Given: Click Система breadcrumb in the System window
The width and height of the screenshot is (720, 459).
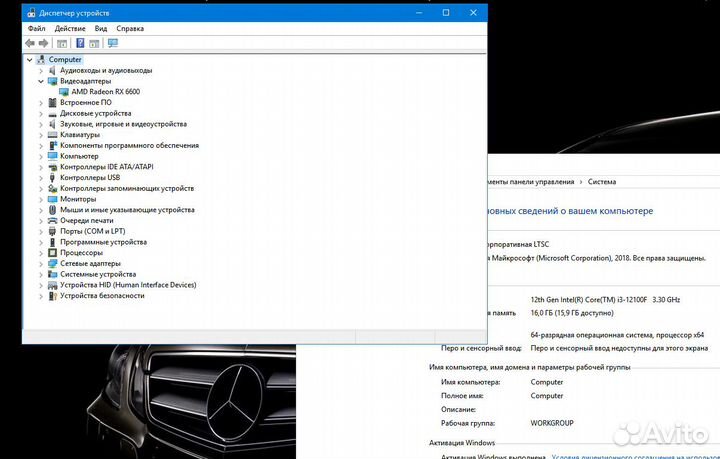Looking at the screenshot, I should coord(602,182).
